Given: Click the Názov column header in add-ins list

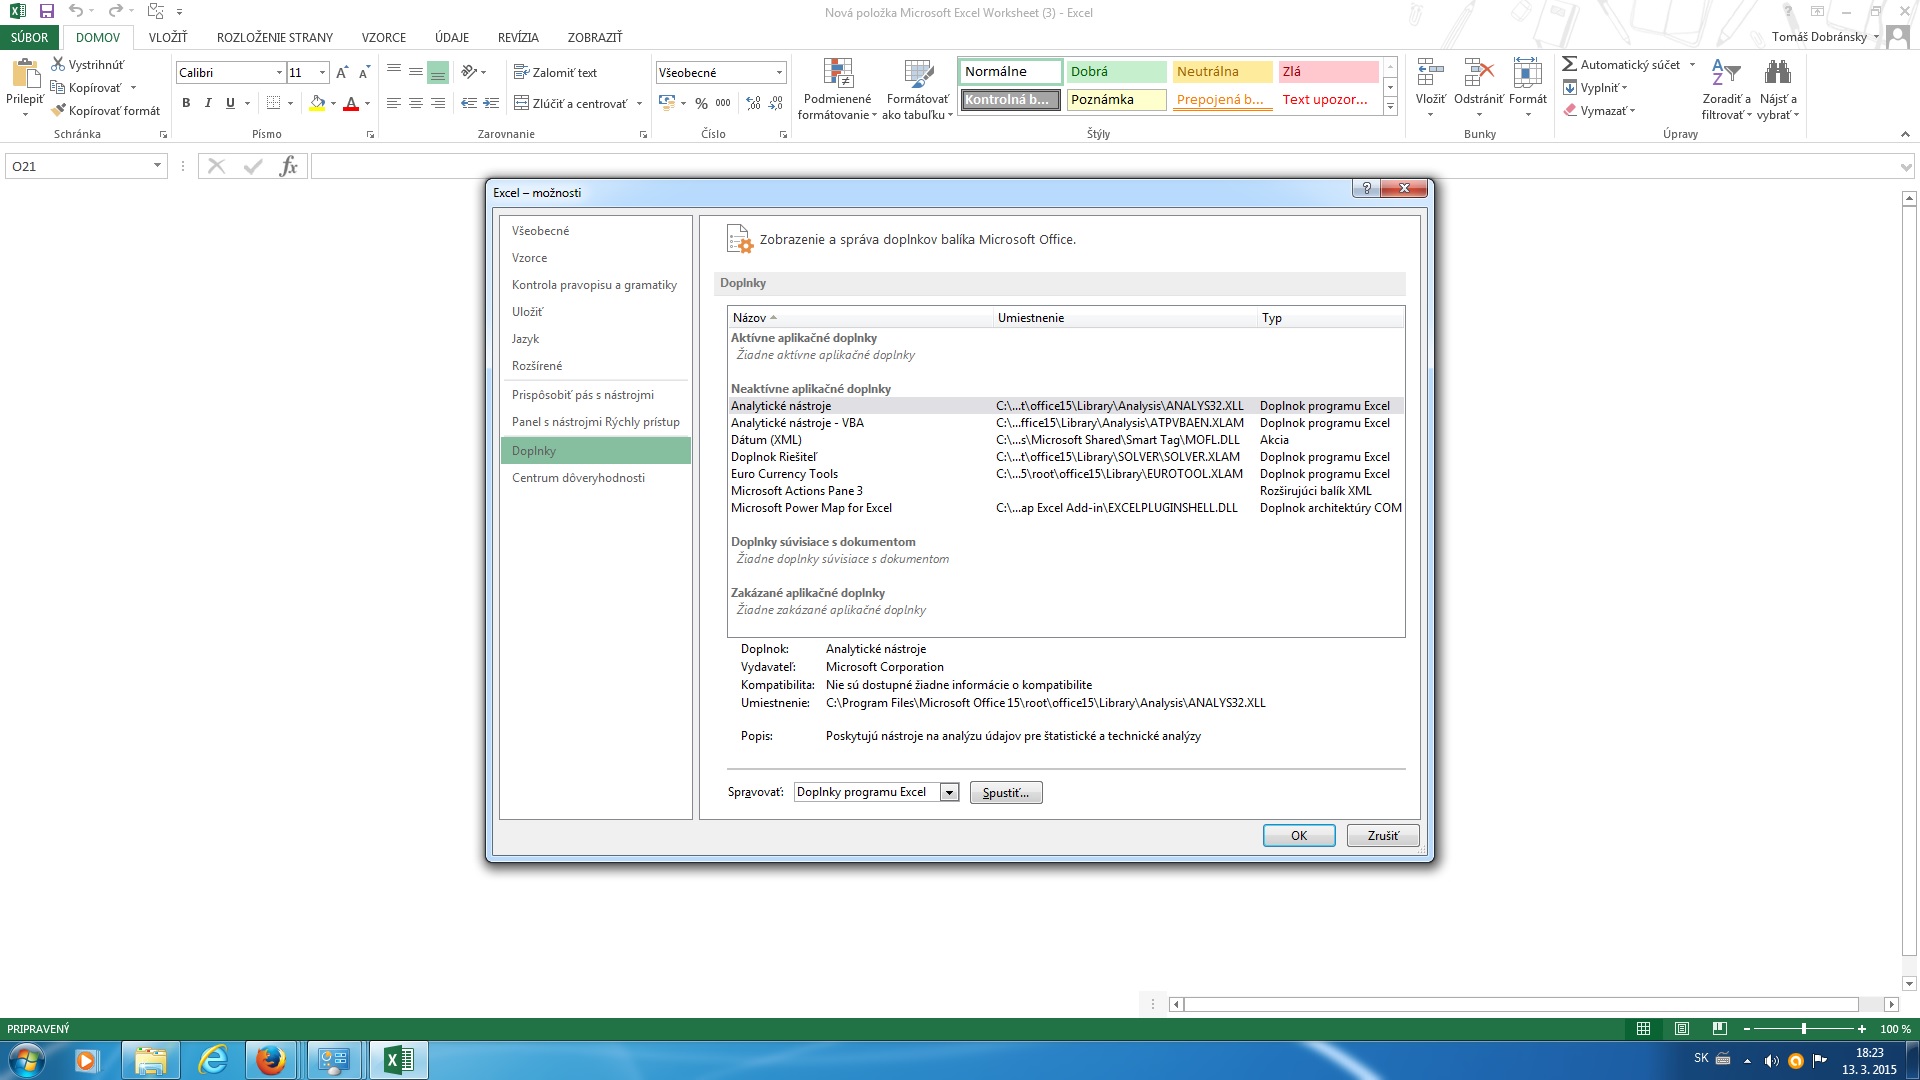Looking at the screenshot, I should [x=861, y=318].
